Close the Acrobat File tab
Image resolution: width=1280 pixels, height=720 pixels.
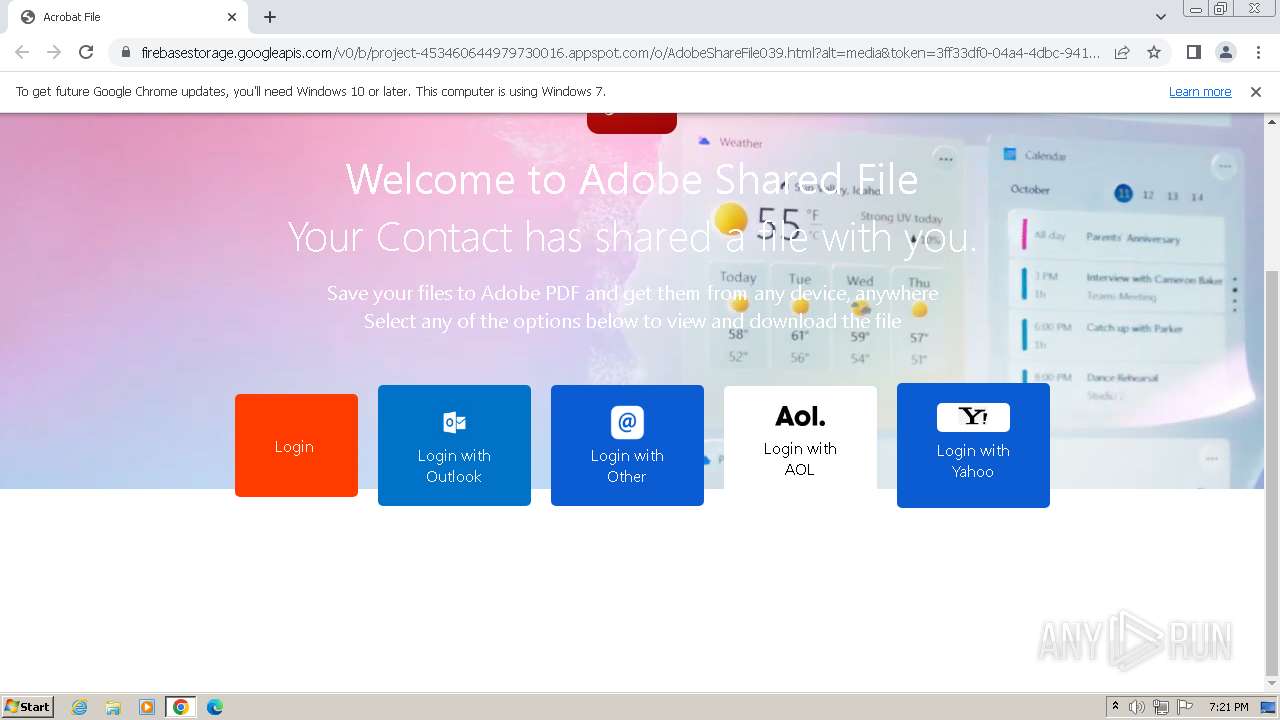pyautogui.click(x=232, y=17)
